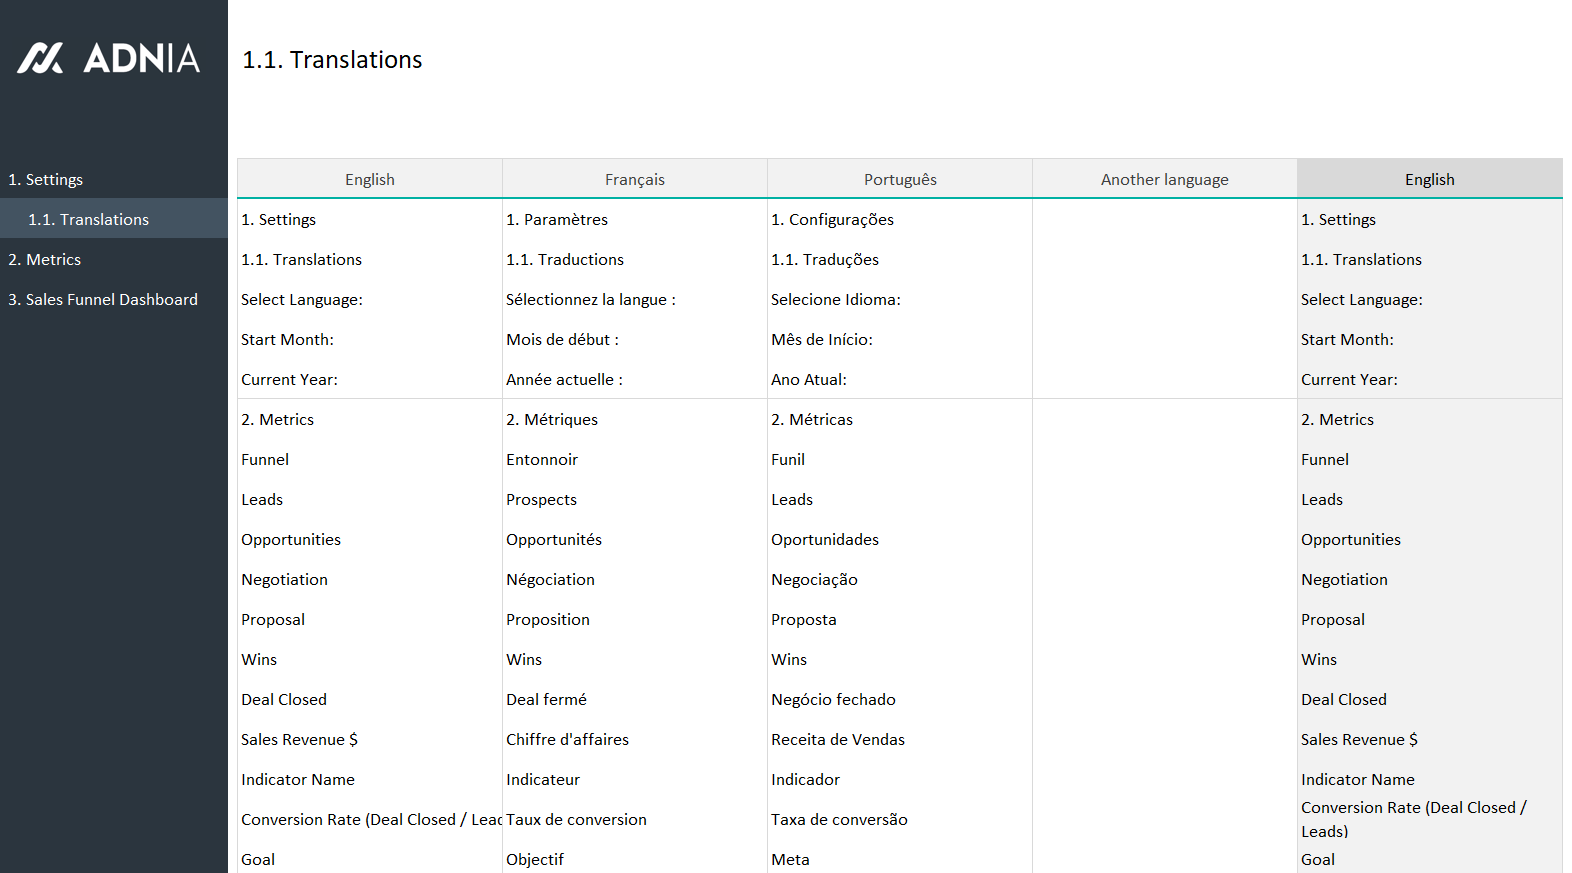
Task: Click the 'Entonnoir' French translation cell
Action: point(542,460)
